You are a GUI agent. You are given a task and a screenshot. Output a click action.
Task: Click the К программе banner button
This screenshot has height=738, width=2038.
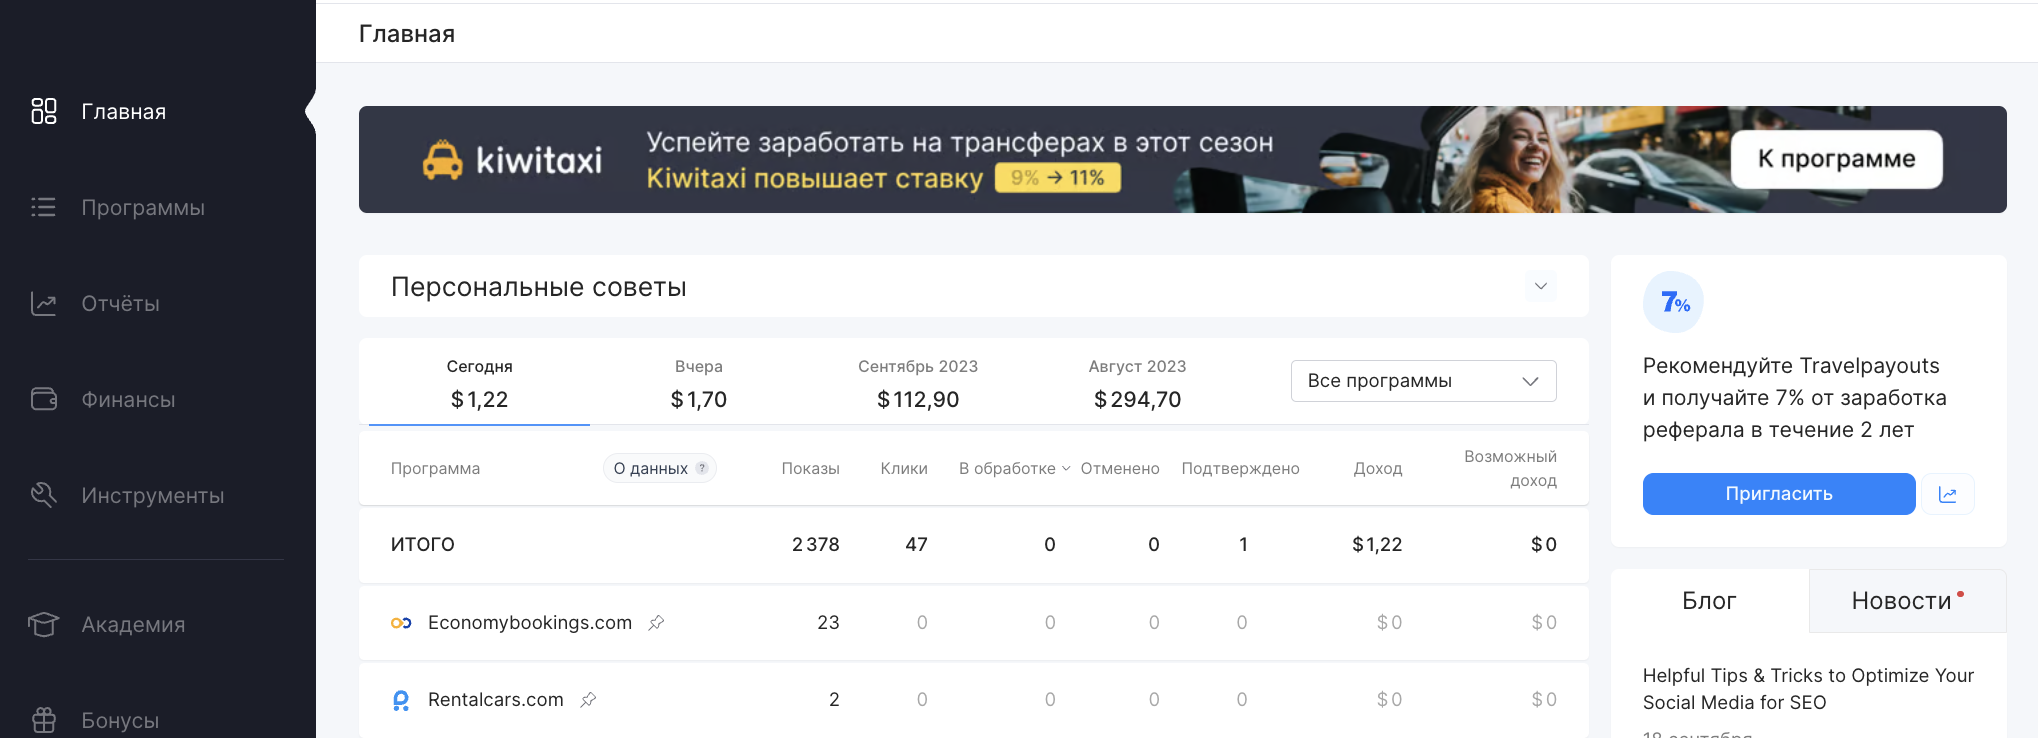[x=1836, y=159]
